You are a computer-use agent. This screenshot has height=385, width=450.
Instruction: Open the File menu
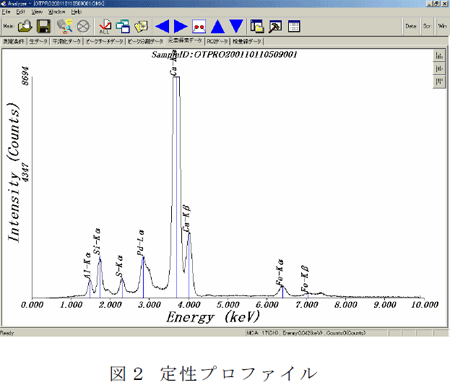(x=6, y=12)
